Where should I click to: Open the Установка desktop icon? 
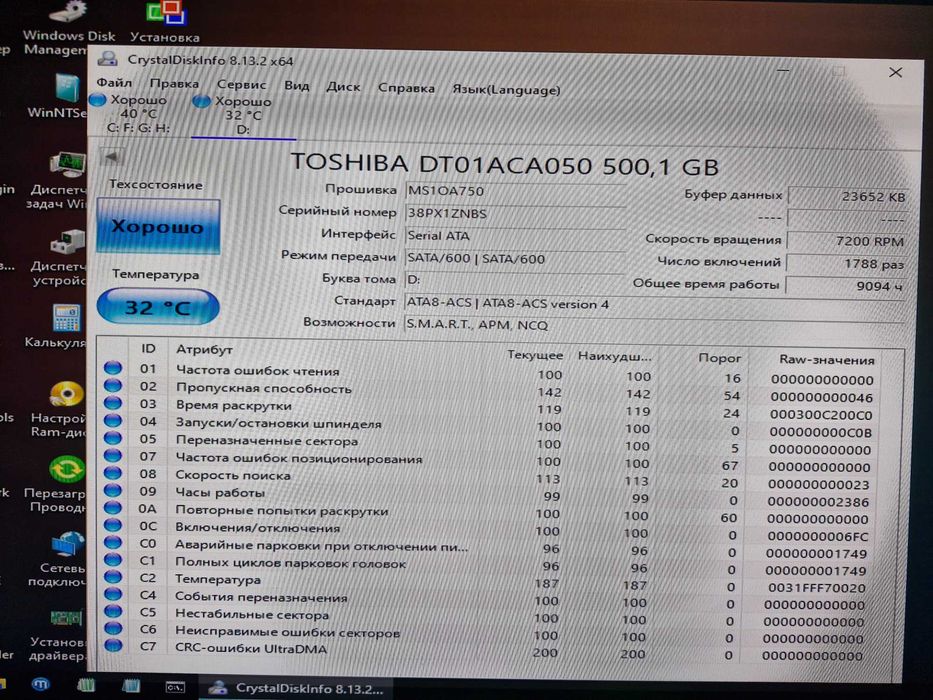pos(165,22)
